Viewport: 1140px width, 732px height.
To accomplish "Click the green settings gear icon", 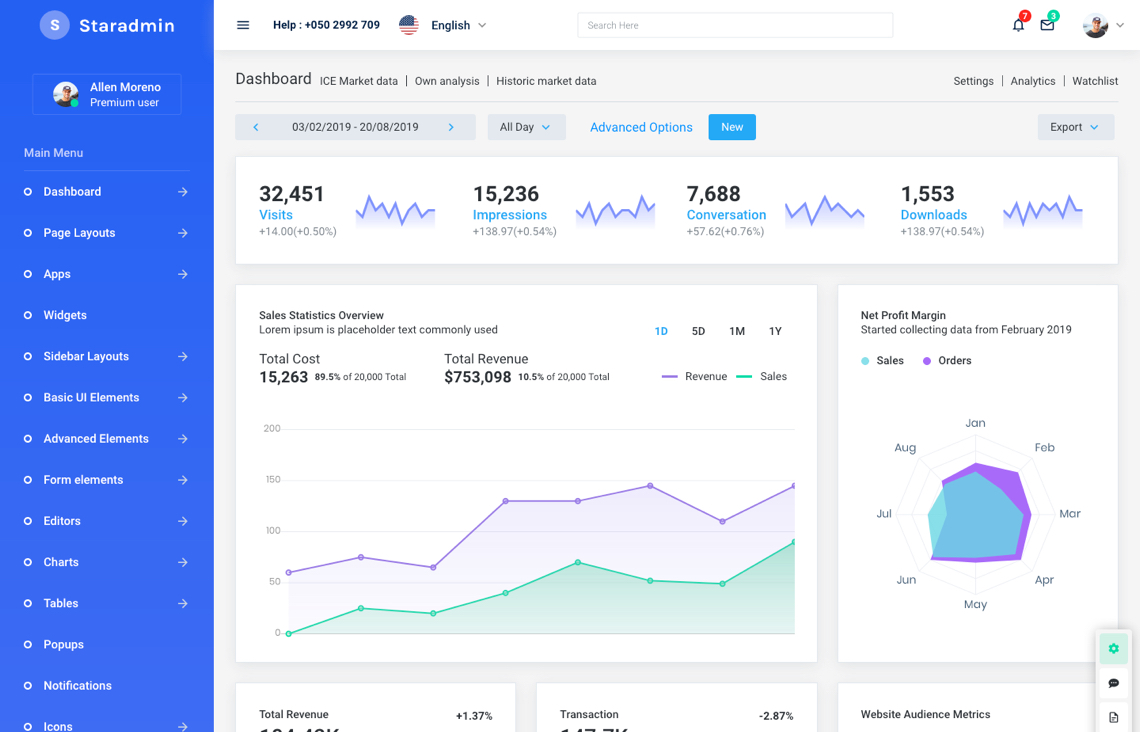I will pos(1113,649).
